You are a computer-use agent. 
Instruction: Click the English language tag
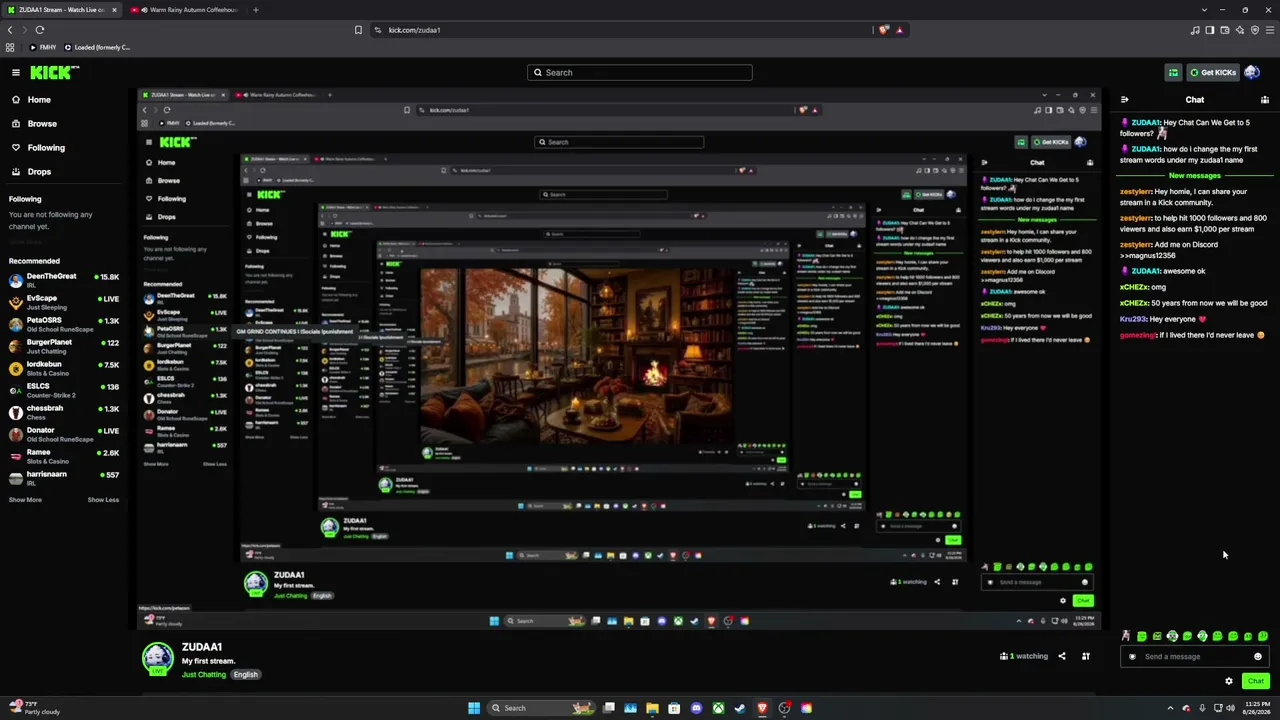click(246, 675)
